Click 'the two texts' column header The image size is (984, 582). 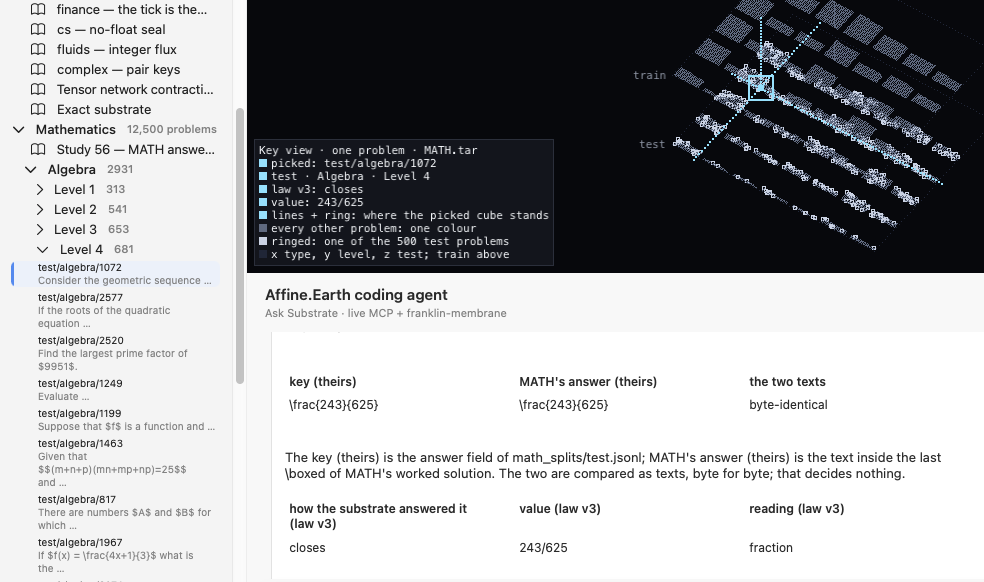coord(787,382)
